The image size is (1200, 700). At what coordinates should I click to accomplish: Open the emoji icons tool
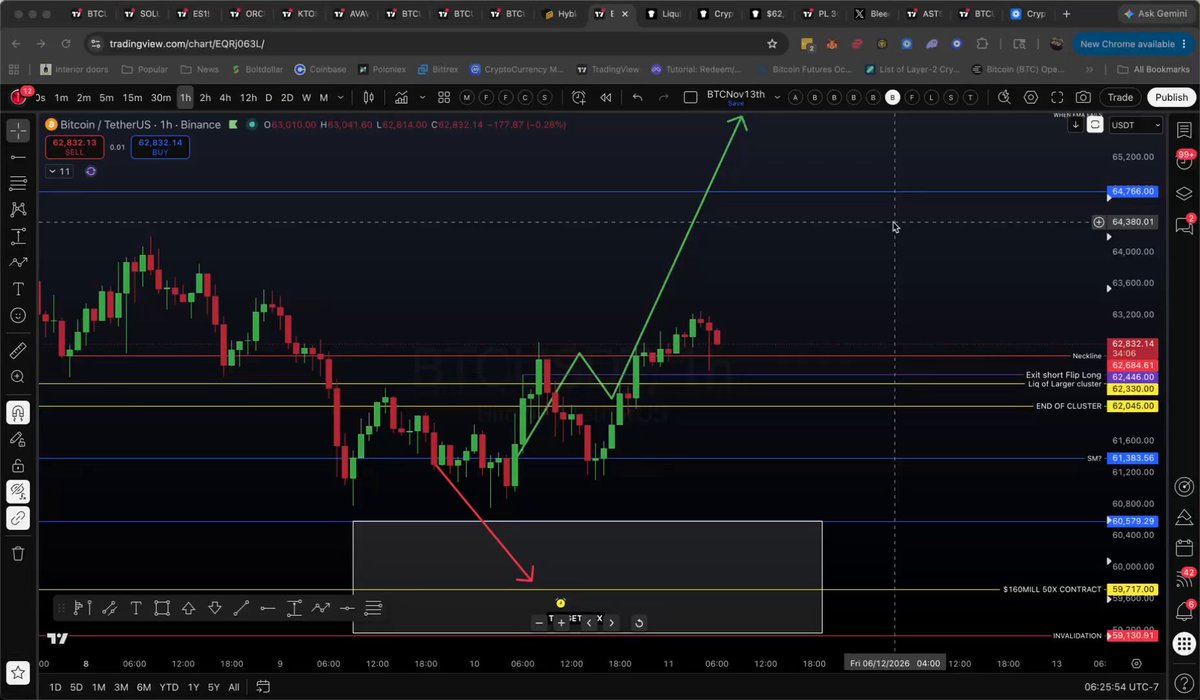pos(18,314)
